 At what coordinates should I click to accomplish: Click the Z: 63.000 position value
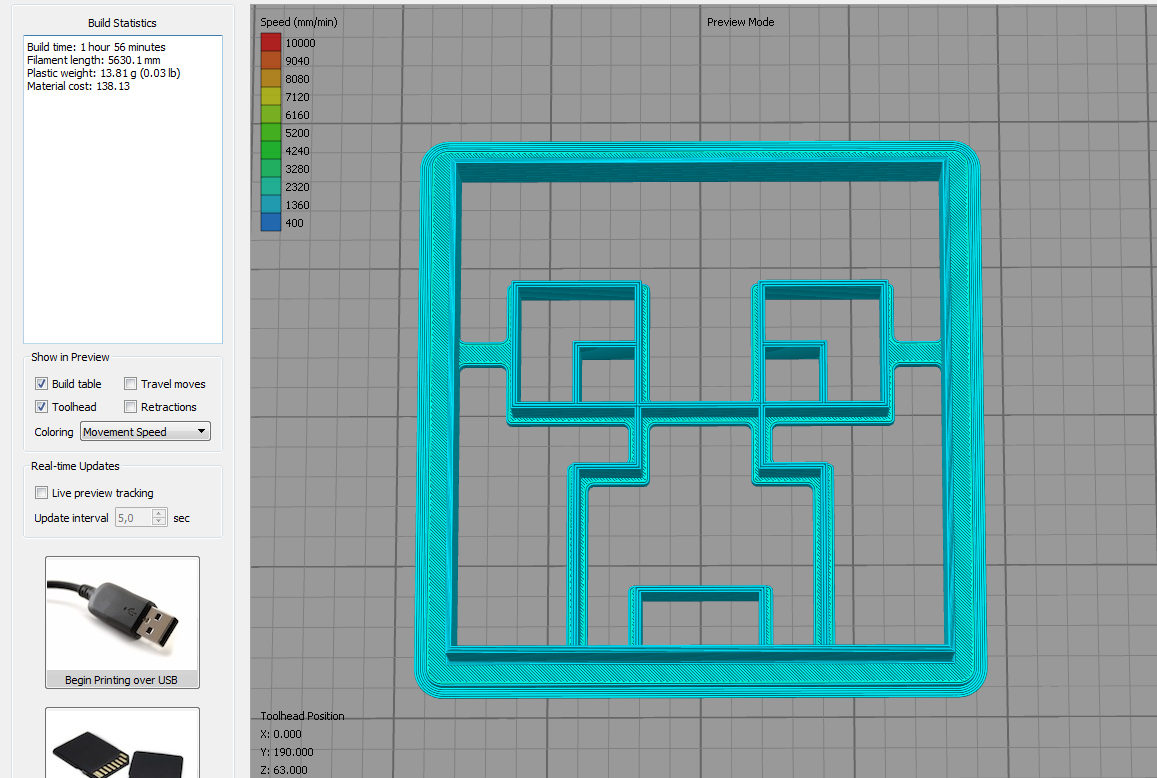pyautogui.click(x=284, y=770)
